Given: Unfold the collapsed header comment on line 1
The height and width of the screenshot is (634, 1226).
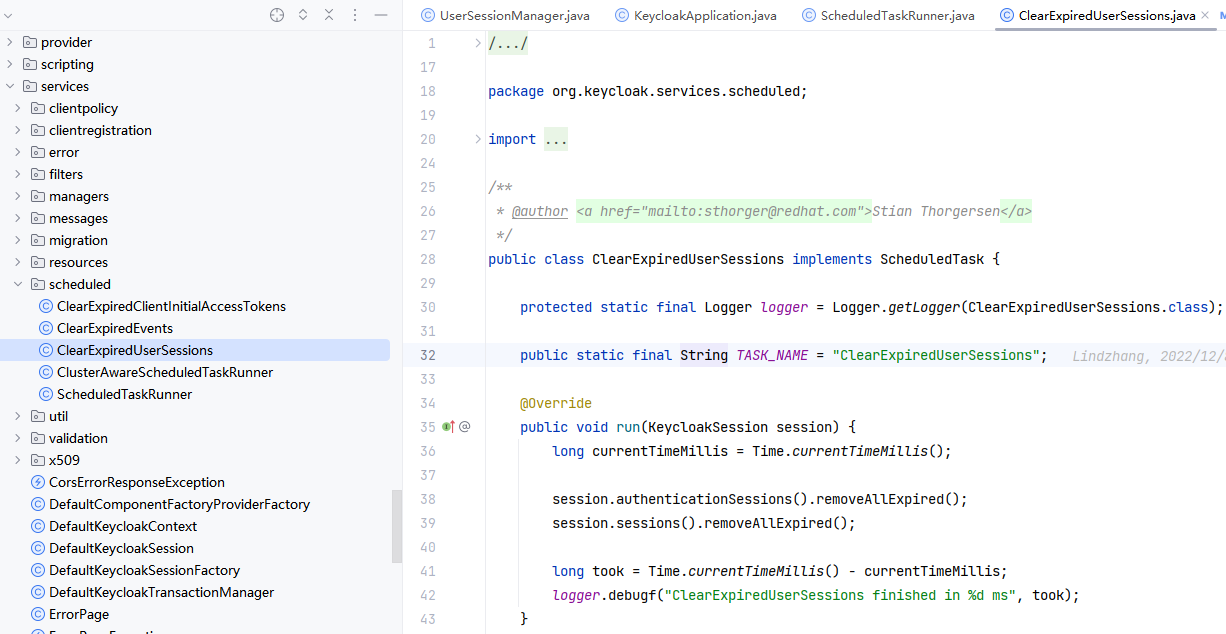Looking at the screenshot, I should [x=478, y=43].
